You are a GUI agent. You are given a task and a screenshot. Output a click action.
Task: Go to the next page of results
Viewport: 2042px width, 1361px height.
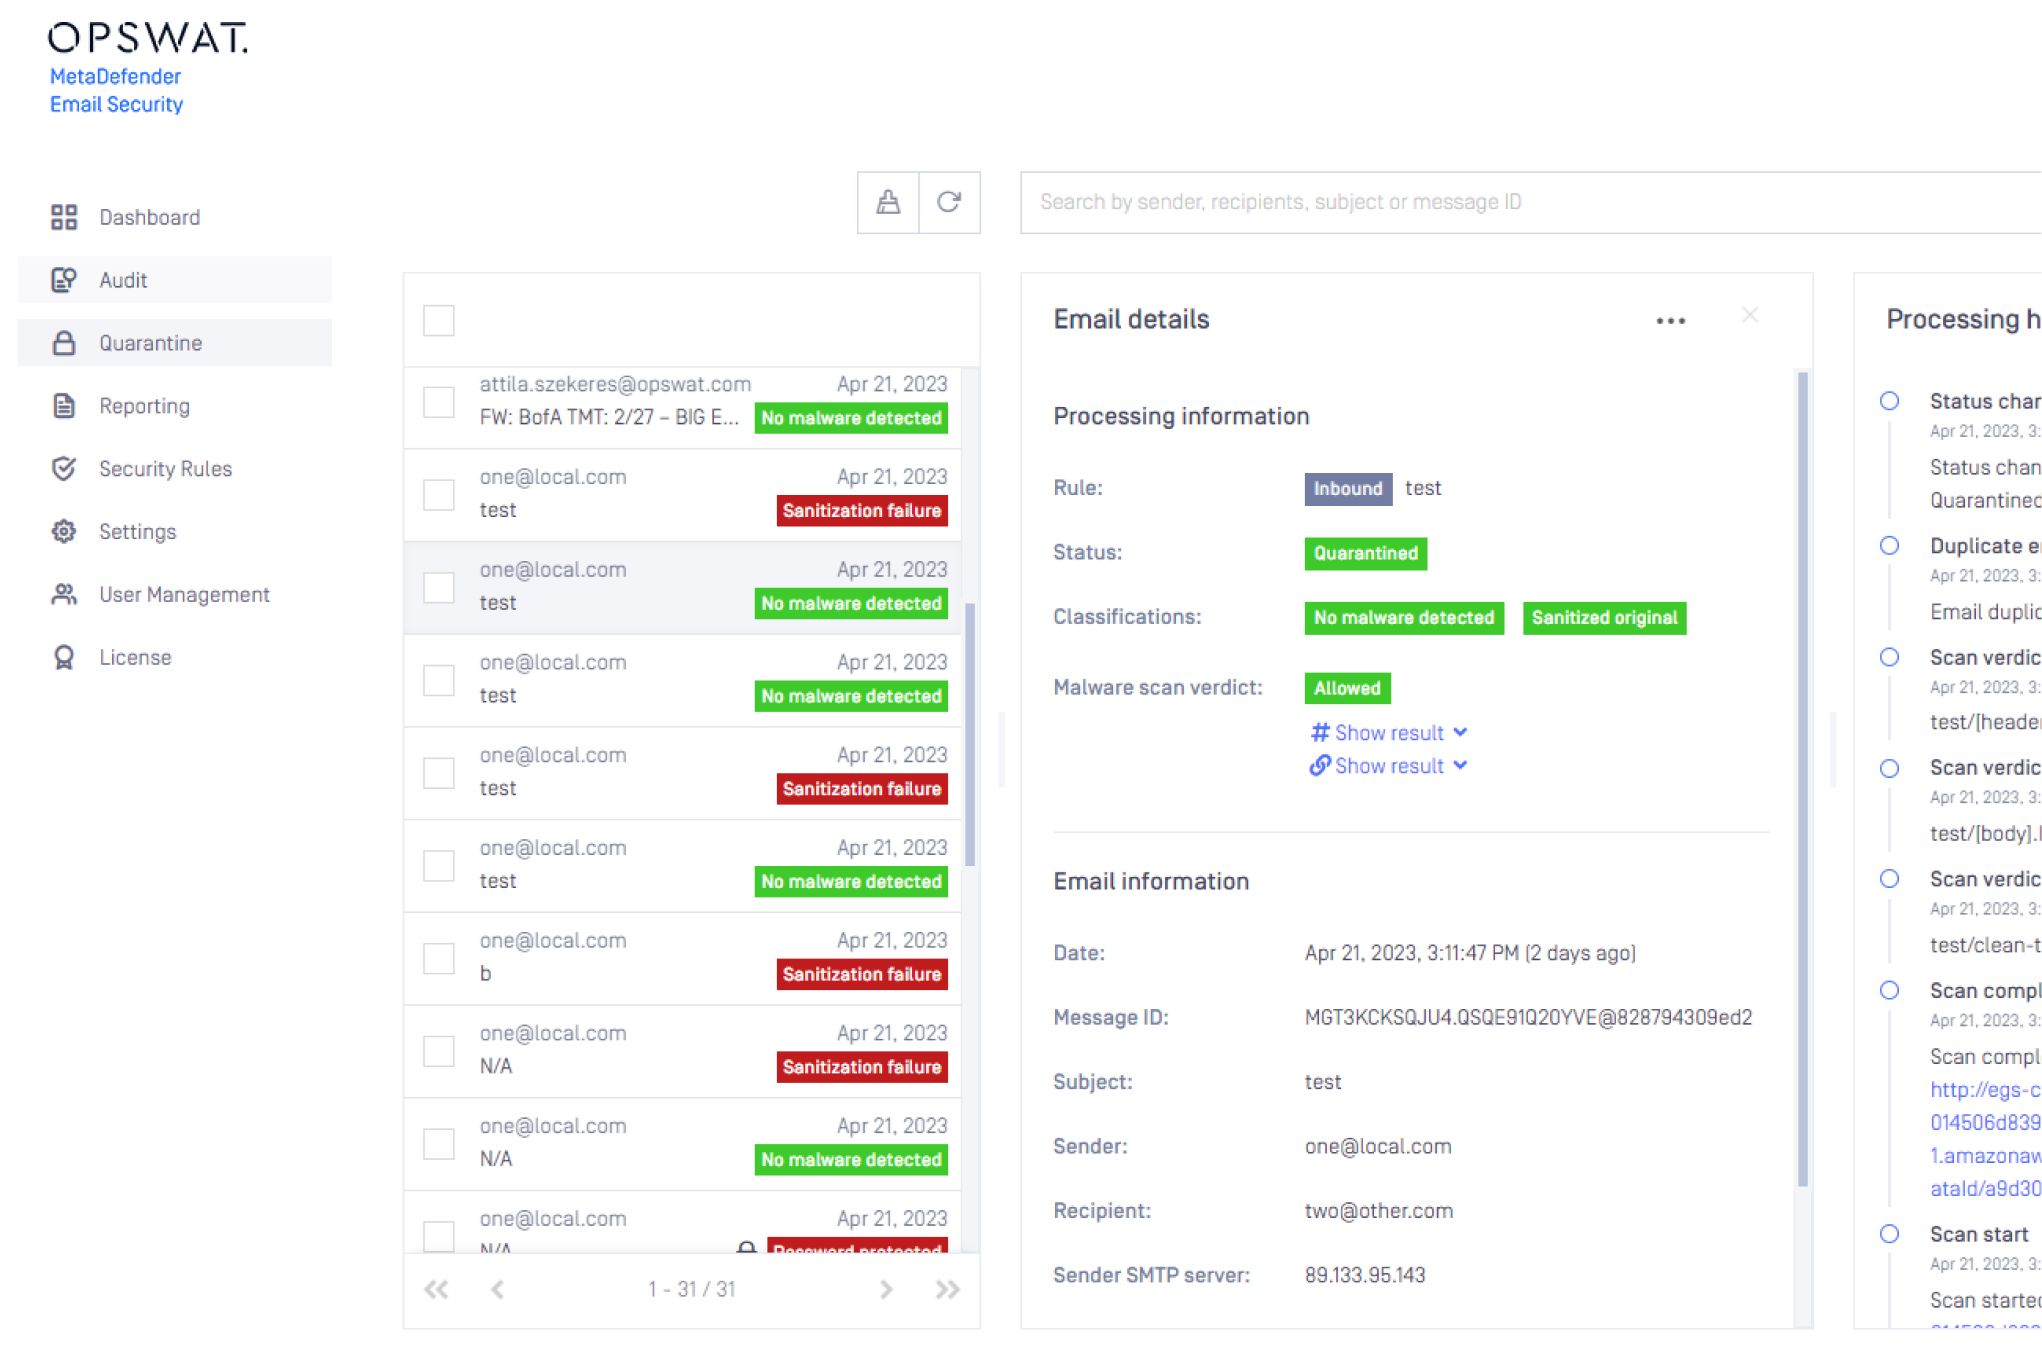pos(886,1289)
